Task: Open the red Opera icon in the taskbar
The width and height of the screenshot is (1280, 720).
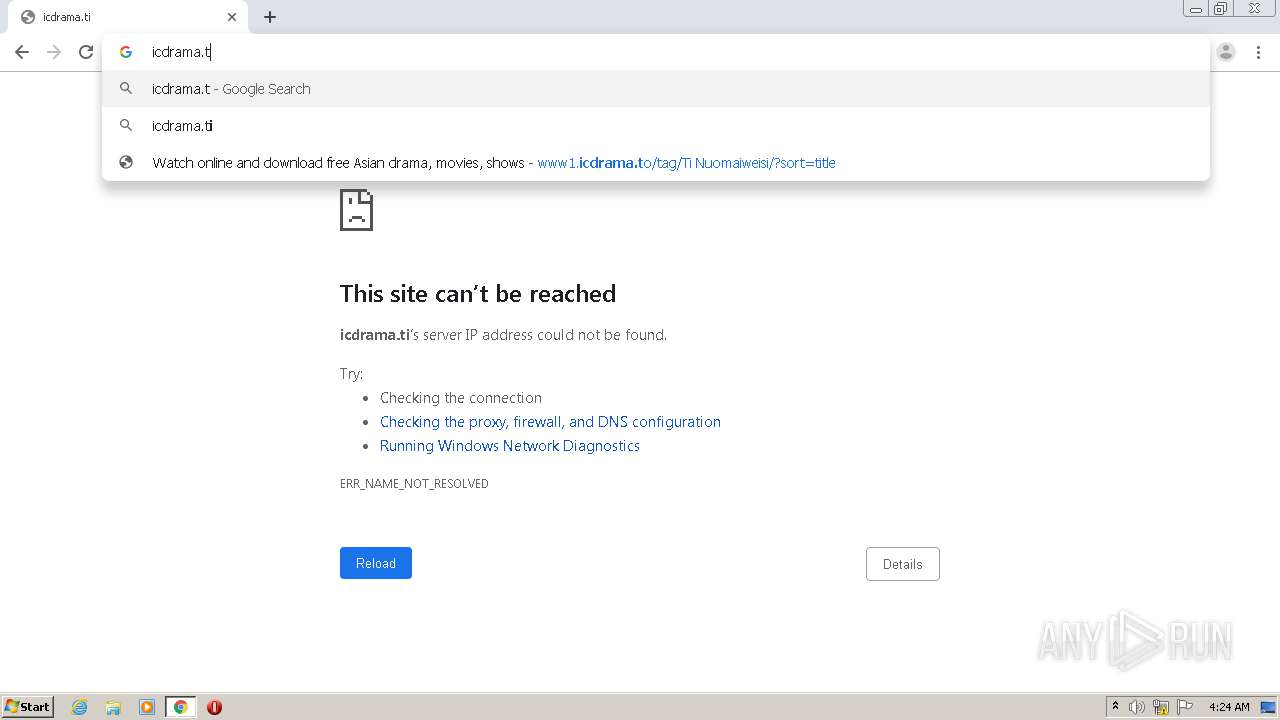Action: (214, 707)
